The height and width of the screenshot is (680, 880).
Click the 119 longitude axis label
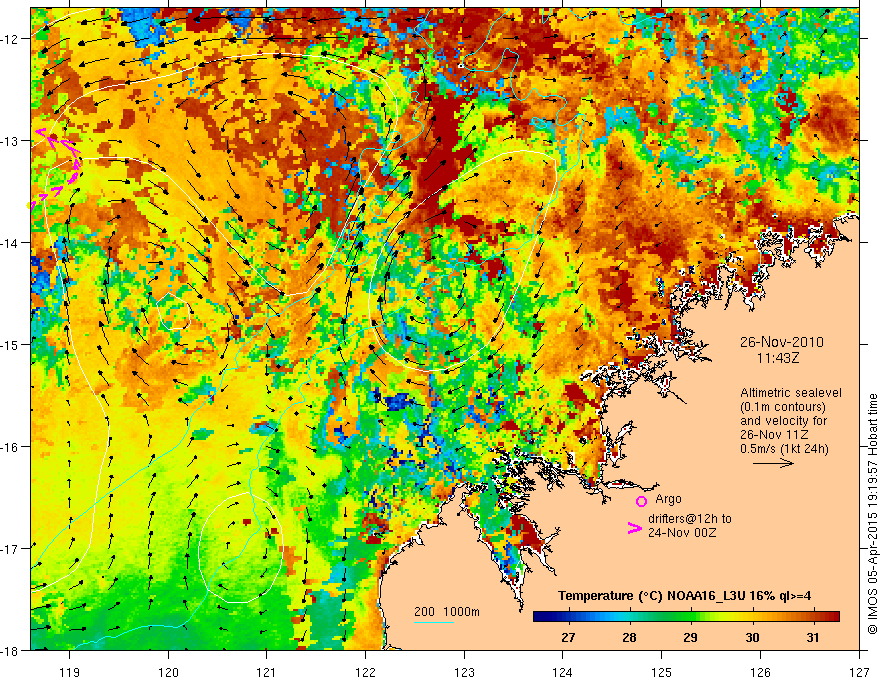point(70,672)
